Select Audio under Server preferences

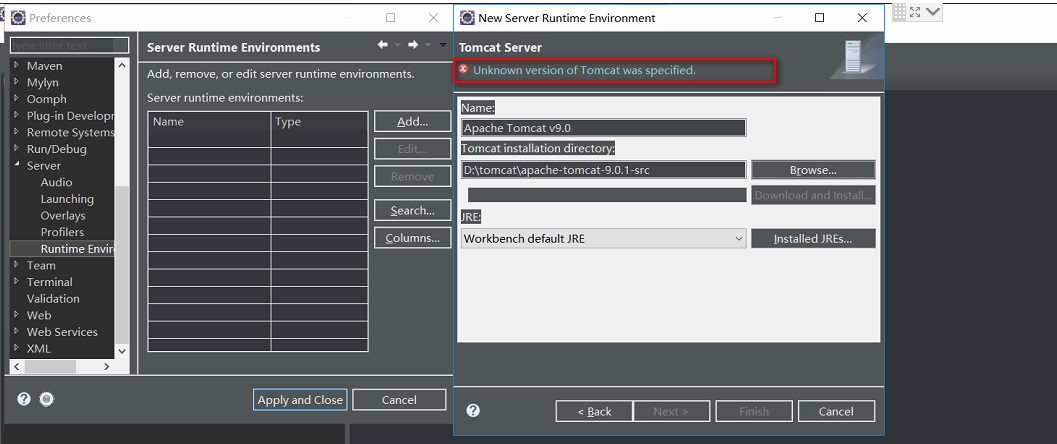[57, 182]
